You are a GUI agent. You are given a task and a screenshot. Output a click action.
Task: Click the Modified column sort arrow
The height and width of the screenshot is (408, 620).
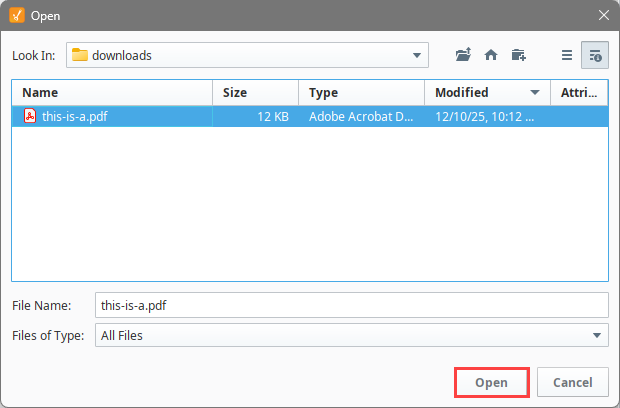535,93
